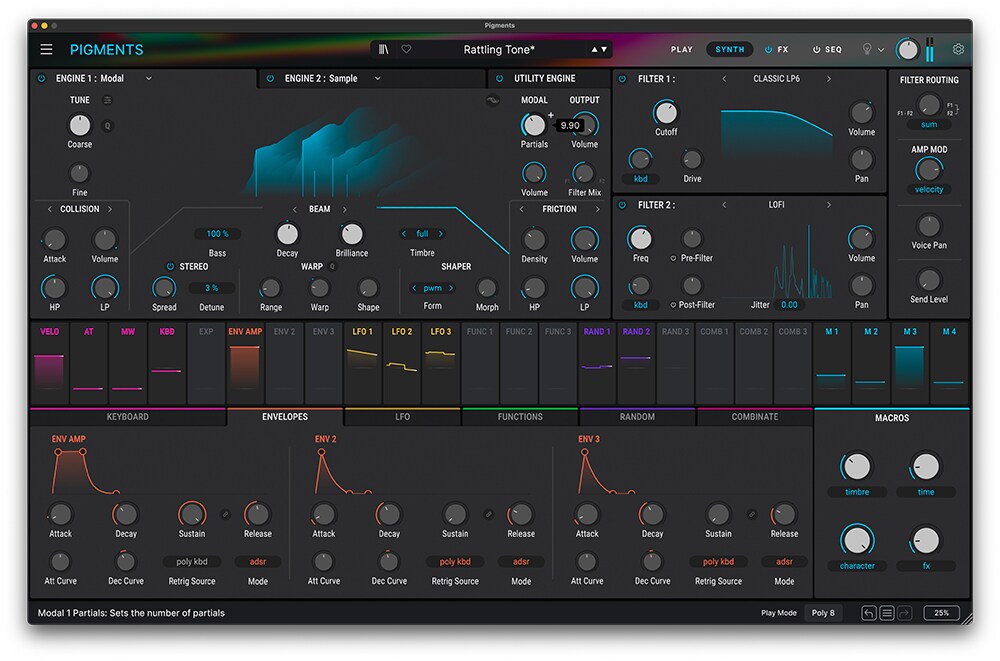Open ENV AMP Retrig Source dropdown
Image resolution: width=1000 pixels, height=661 pixels.
192,562
